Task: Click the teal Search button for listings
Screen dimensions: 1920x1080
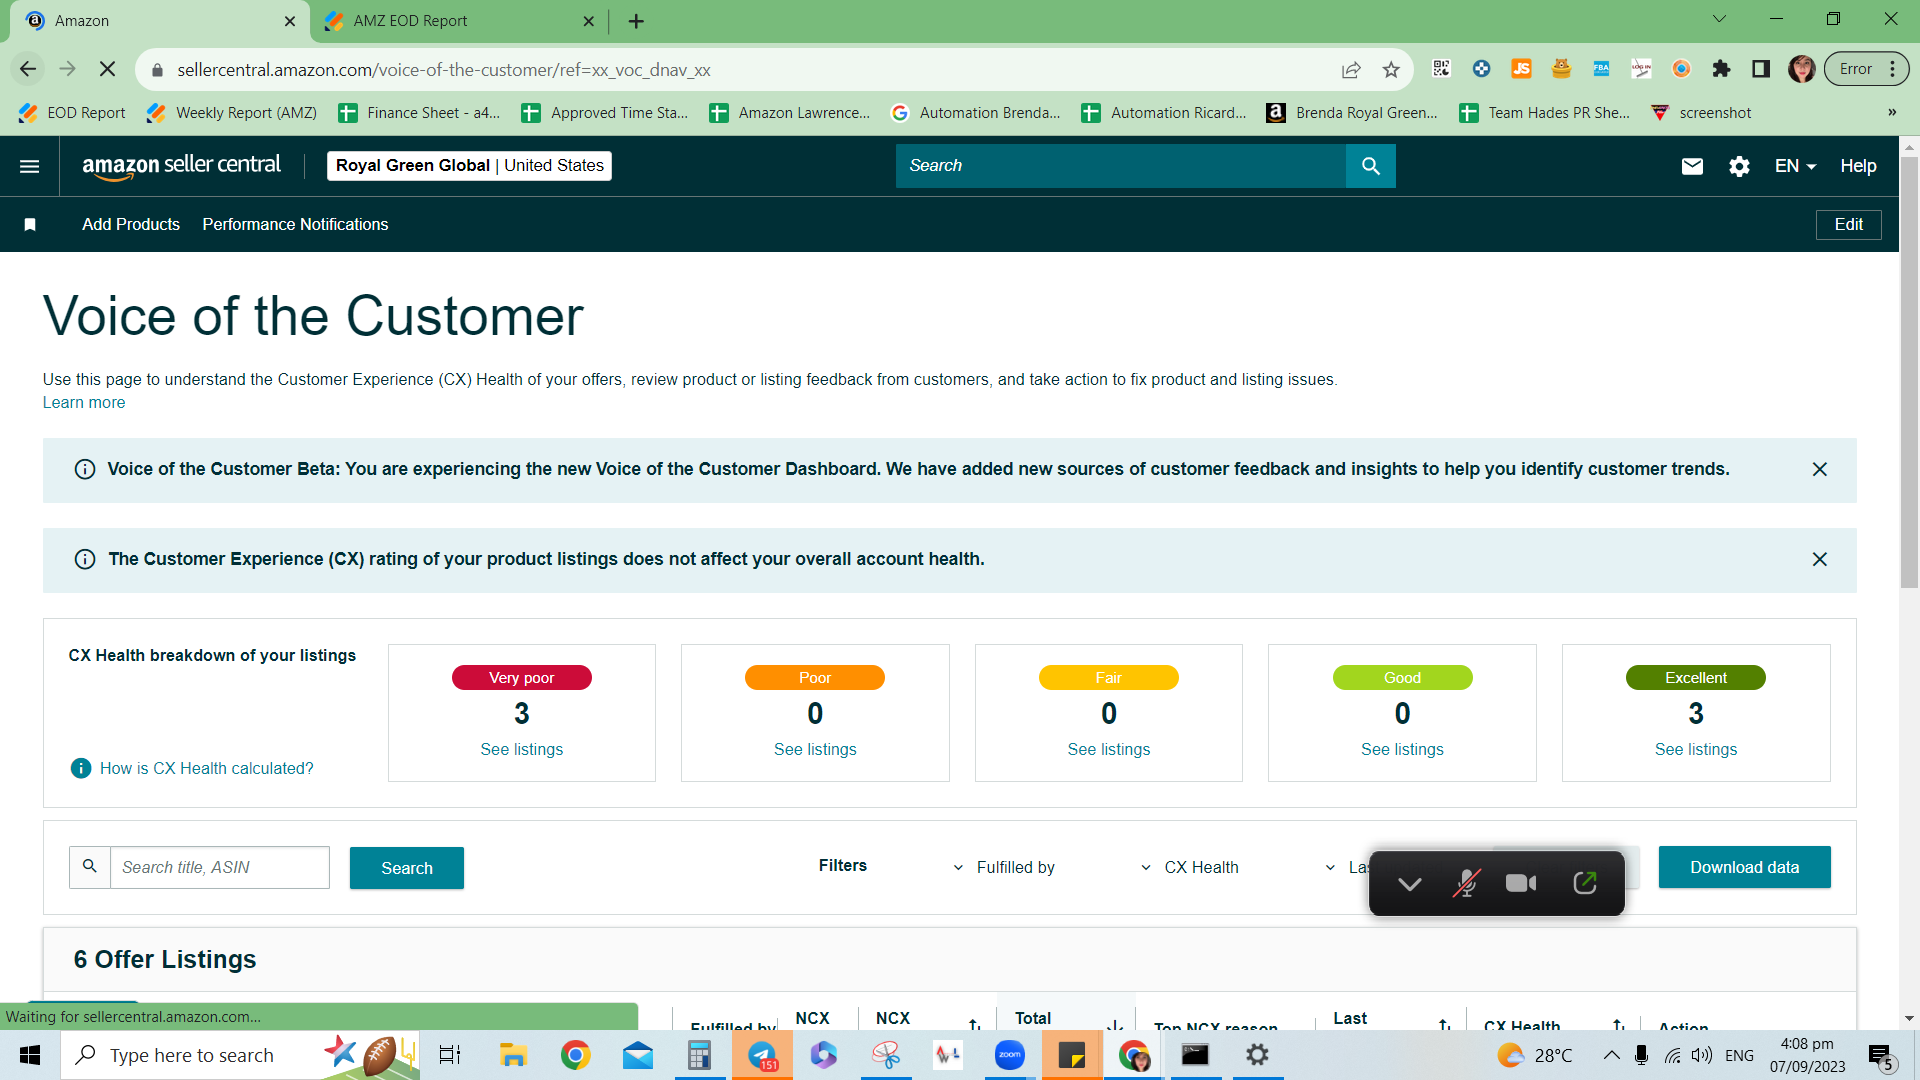Action: point(407,868)
